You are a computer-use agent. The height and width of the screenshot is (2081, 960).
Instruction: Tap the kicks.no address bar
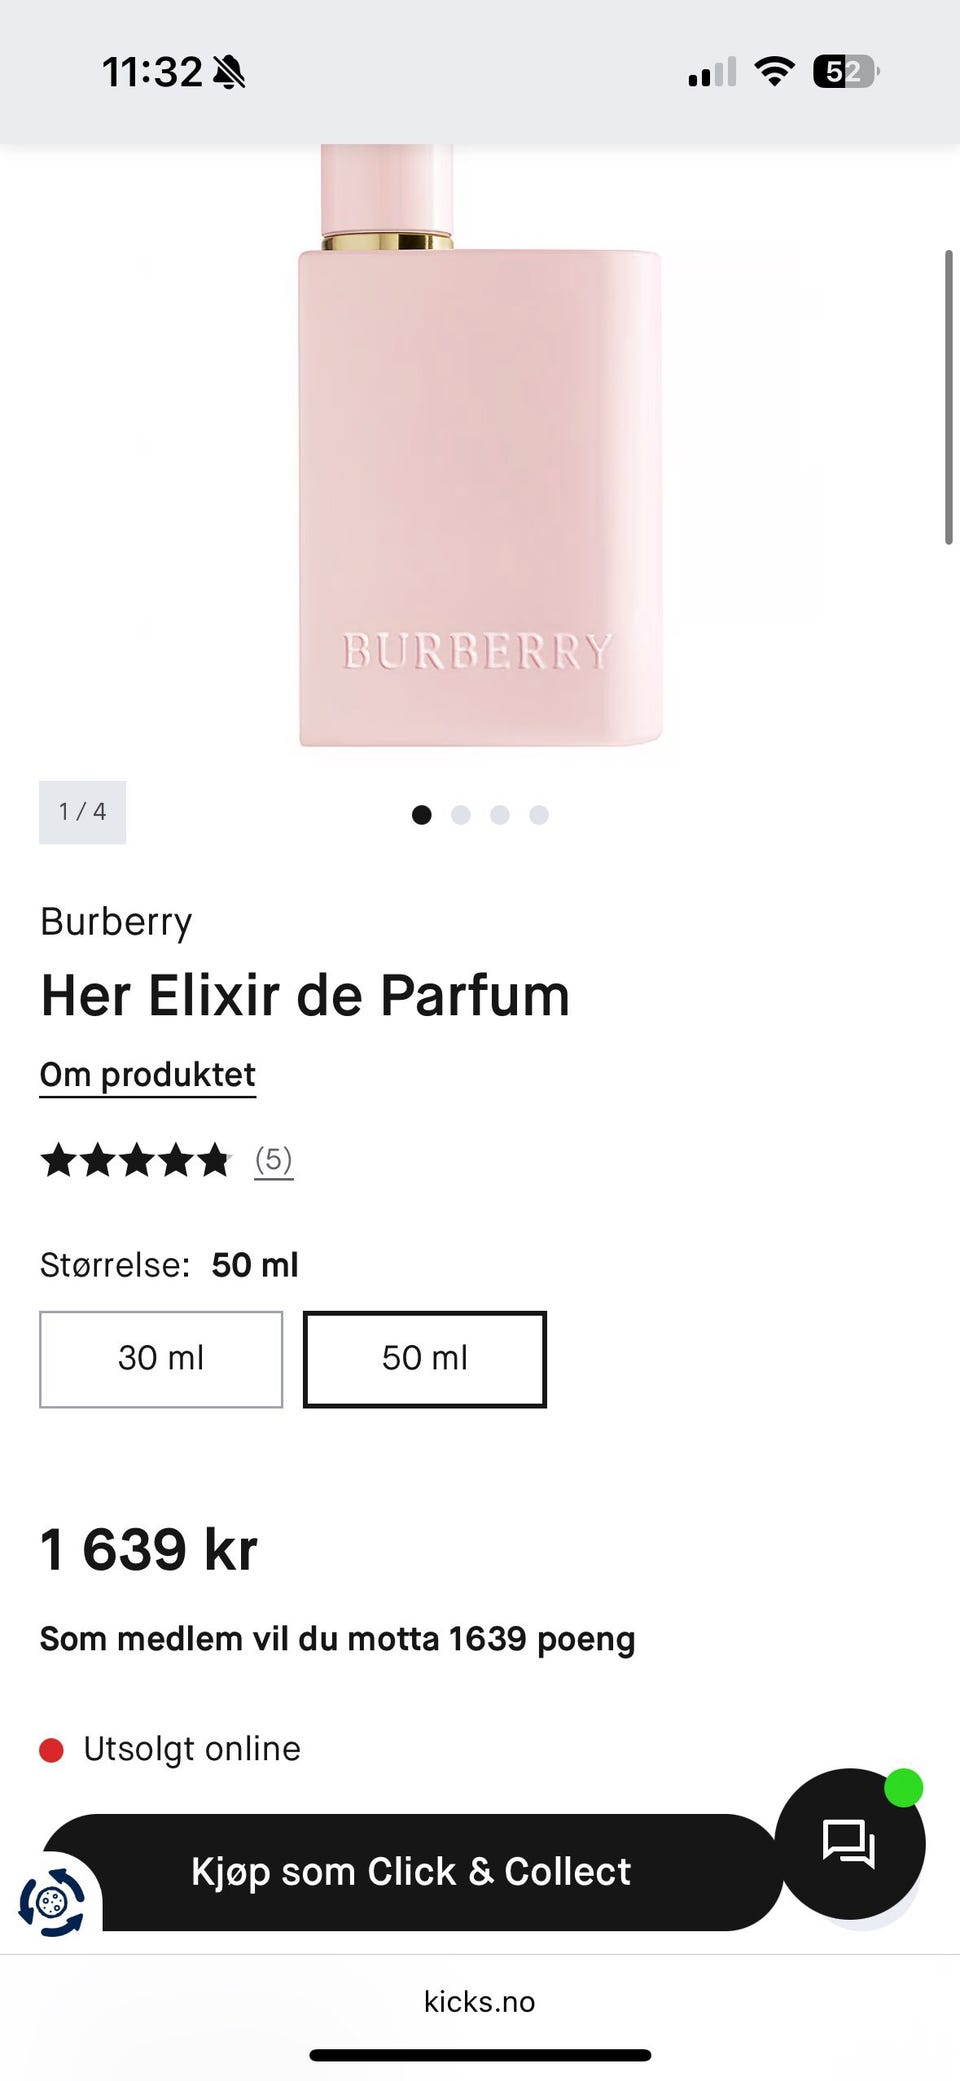[x=480, y=2001]
